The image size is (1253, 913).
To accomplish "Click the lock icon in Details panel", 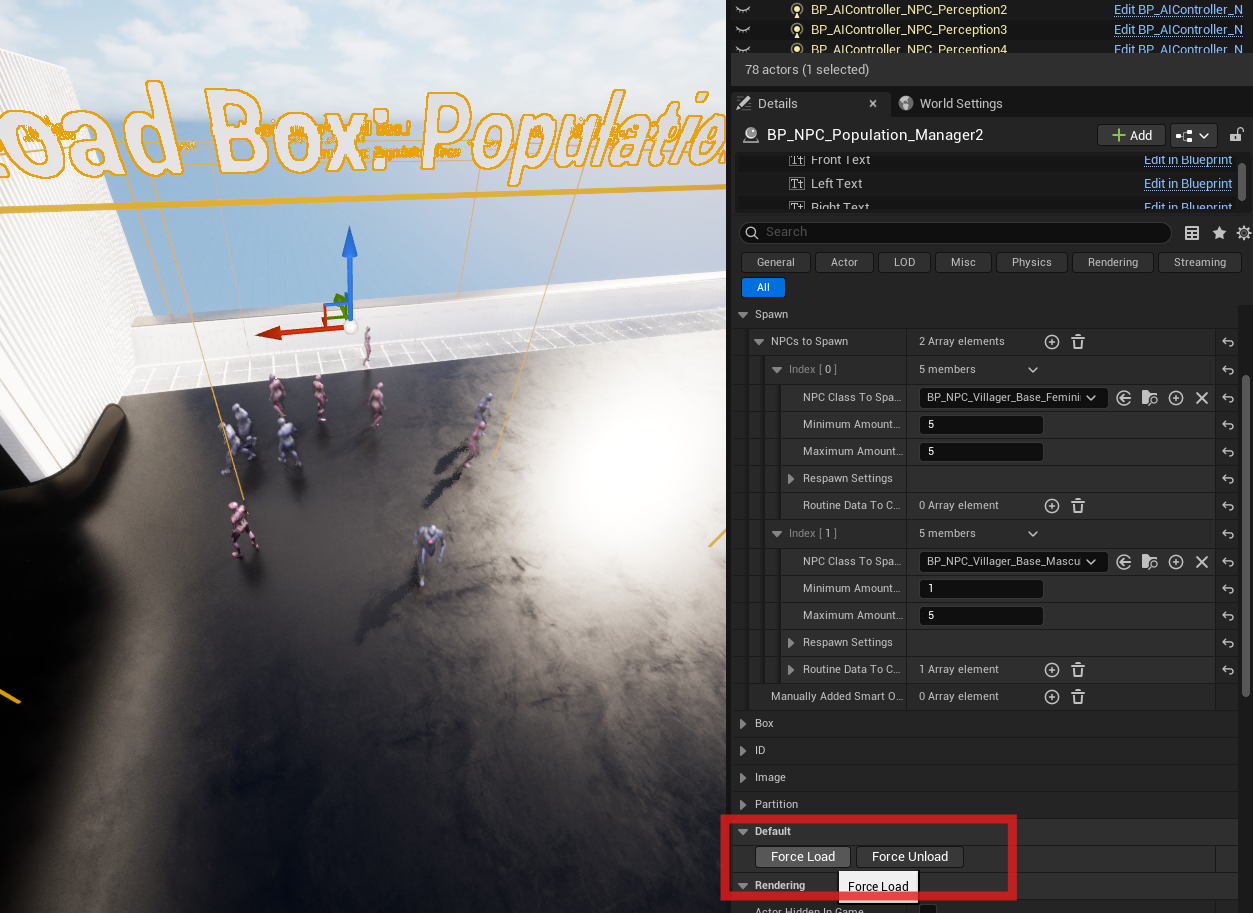I will pos(1236,135).
